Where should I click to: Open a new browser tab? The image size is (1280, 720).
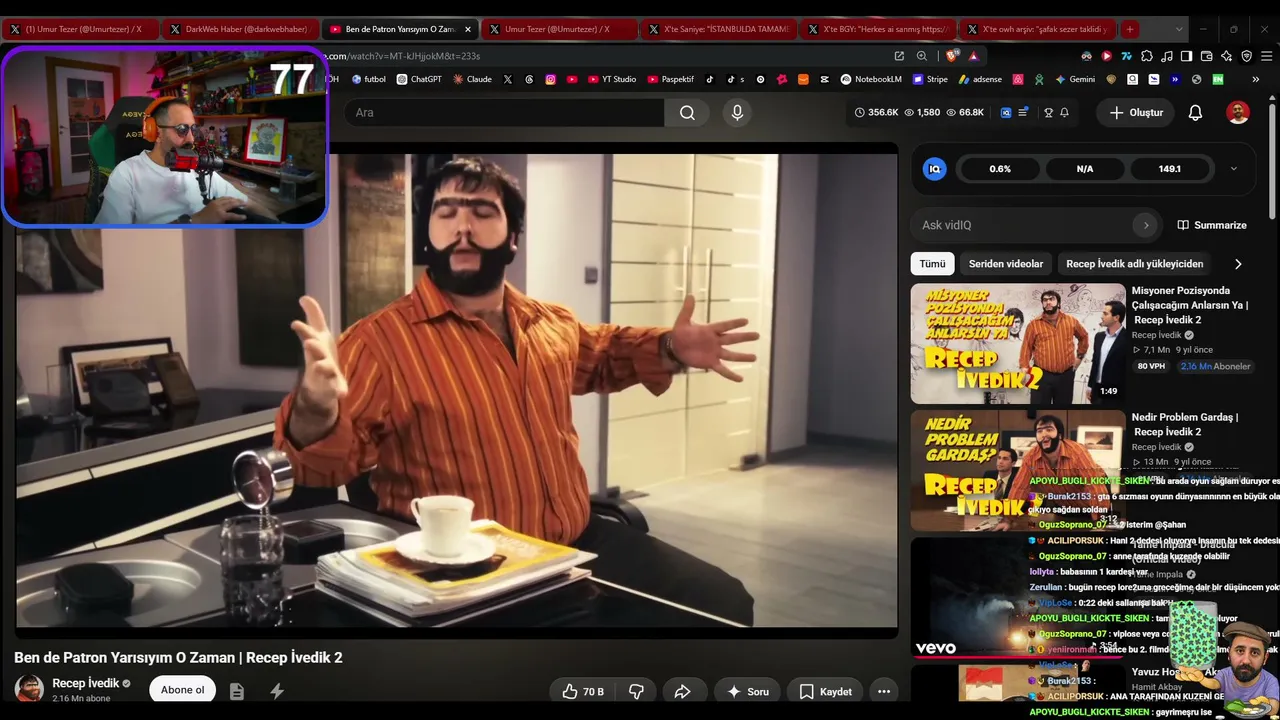[1129, 29]
